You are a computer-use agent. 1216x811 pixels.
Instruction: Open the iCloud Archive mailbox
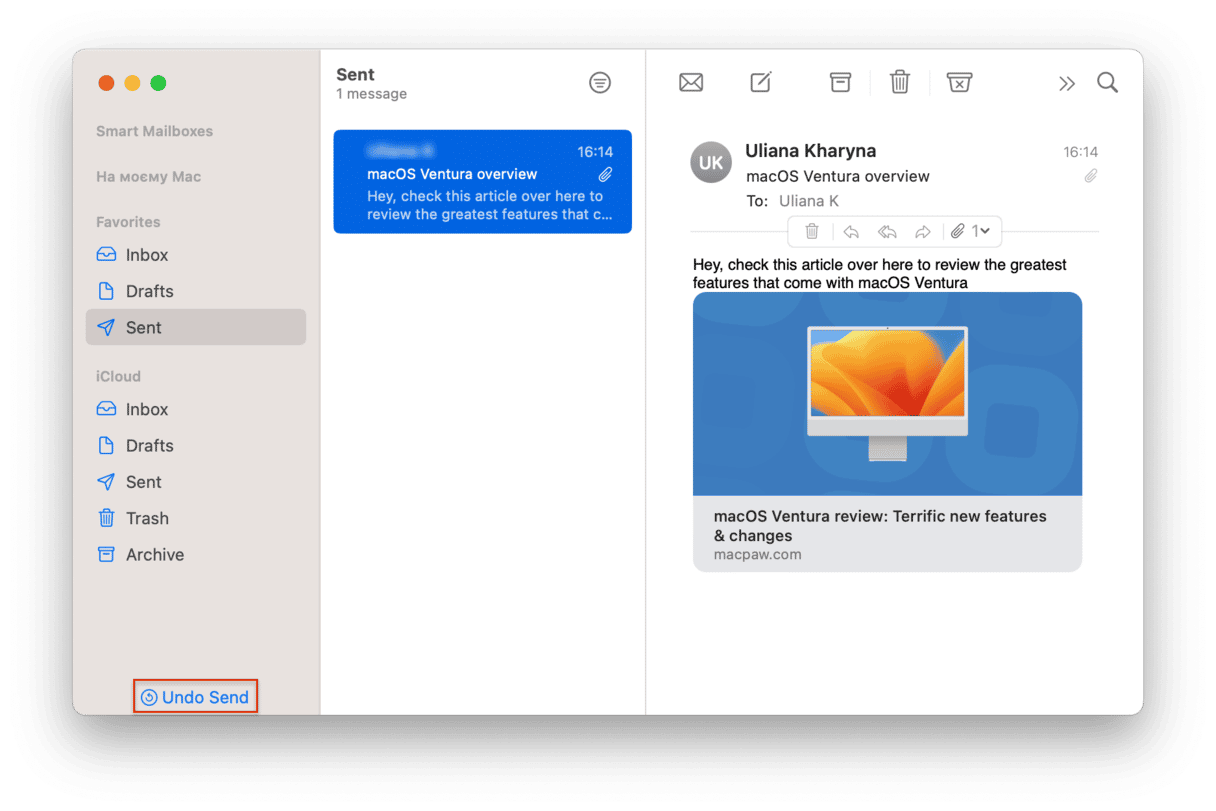point(196,554)
